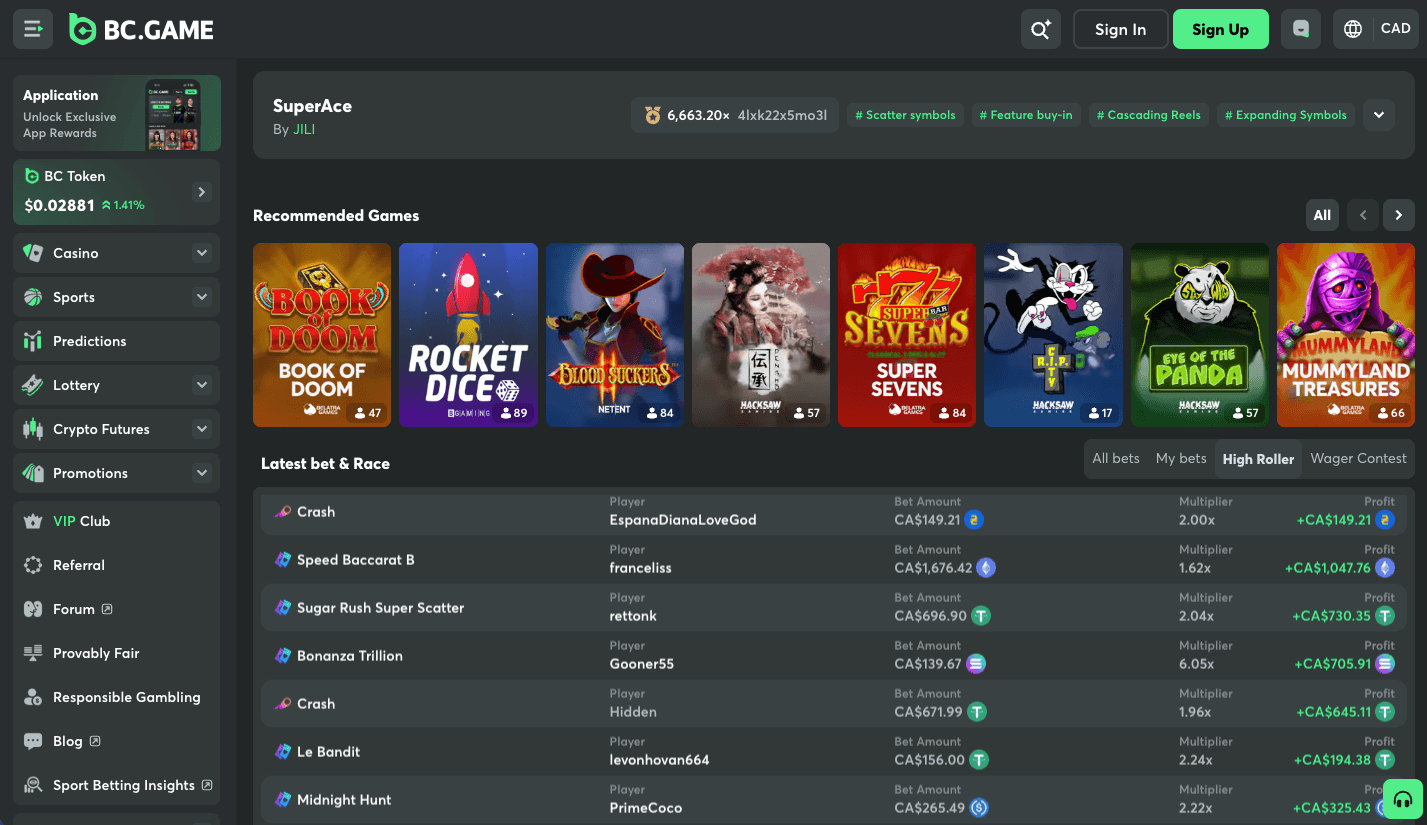Click player name franceliss

click(x=641, y=568)
